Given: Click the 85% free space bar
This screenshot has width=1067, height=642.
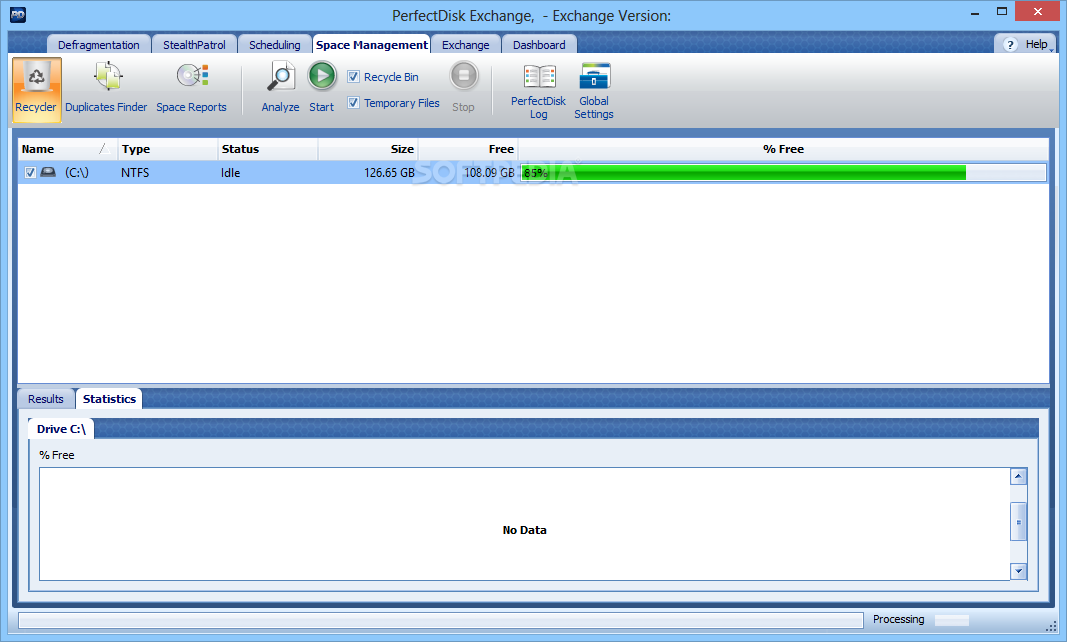Looking at the screenshot, I should pyautogui.click(x=783, y=173).
